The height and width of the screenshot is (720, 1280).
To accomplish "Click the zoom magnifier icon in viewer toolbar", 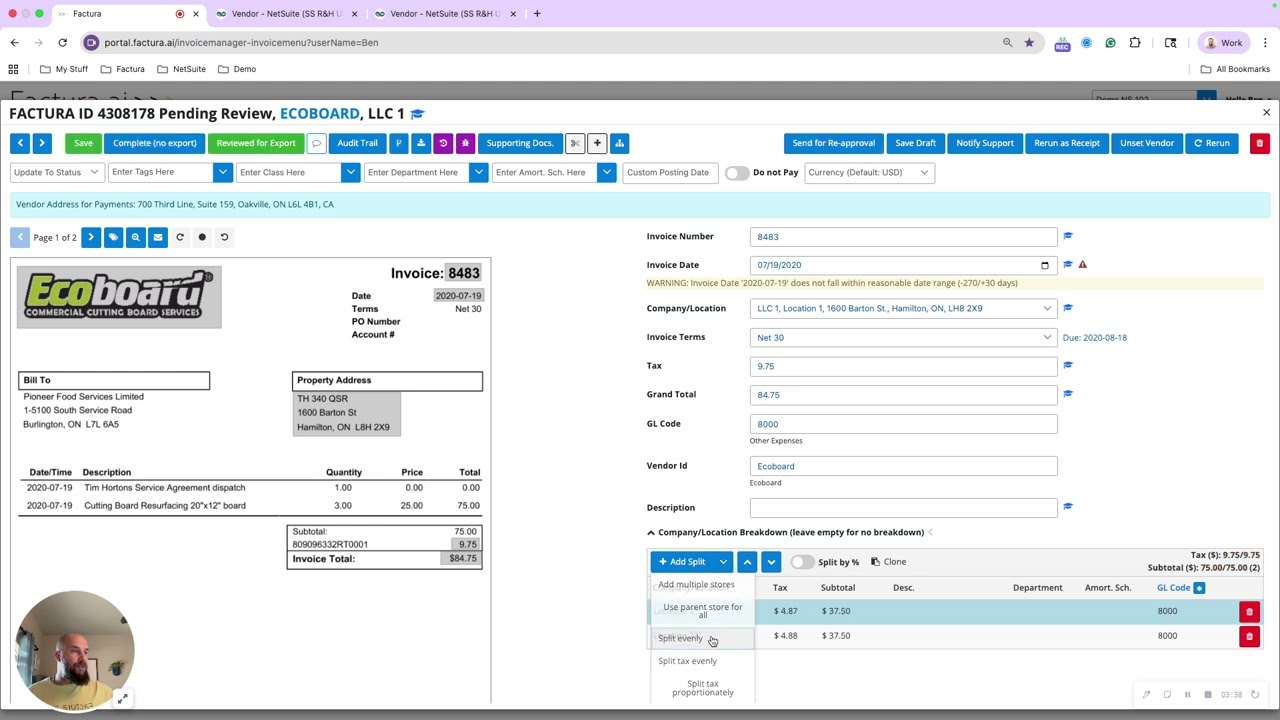I will [135, 237].
